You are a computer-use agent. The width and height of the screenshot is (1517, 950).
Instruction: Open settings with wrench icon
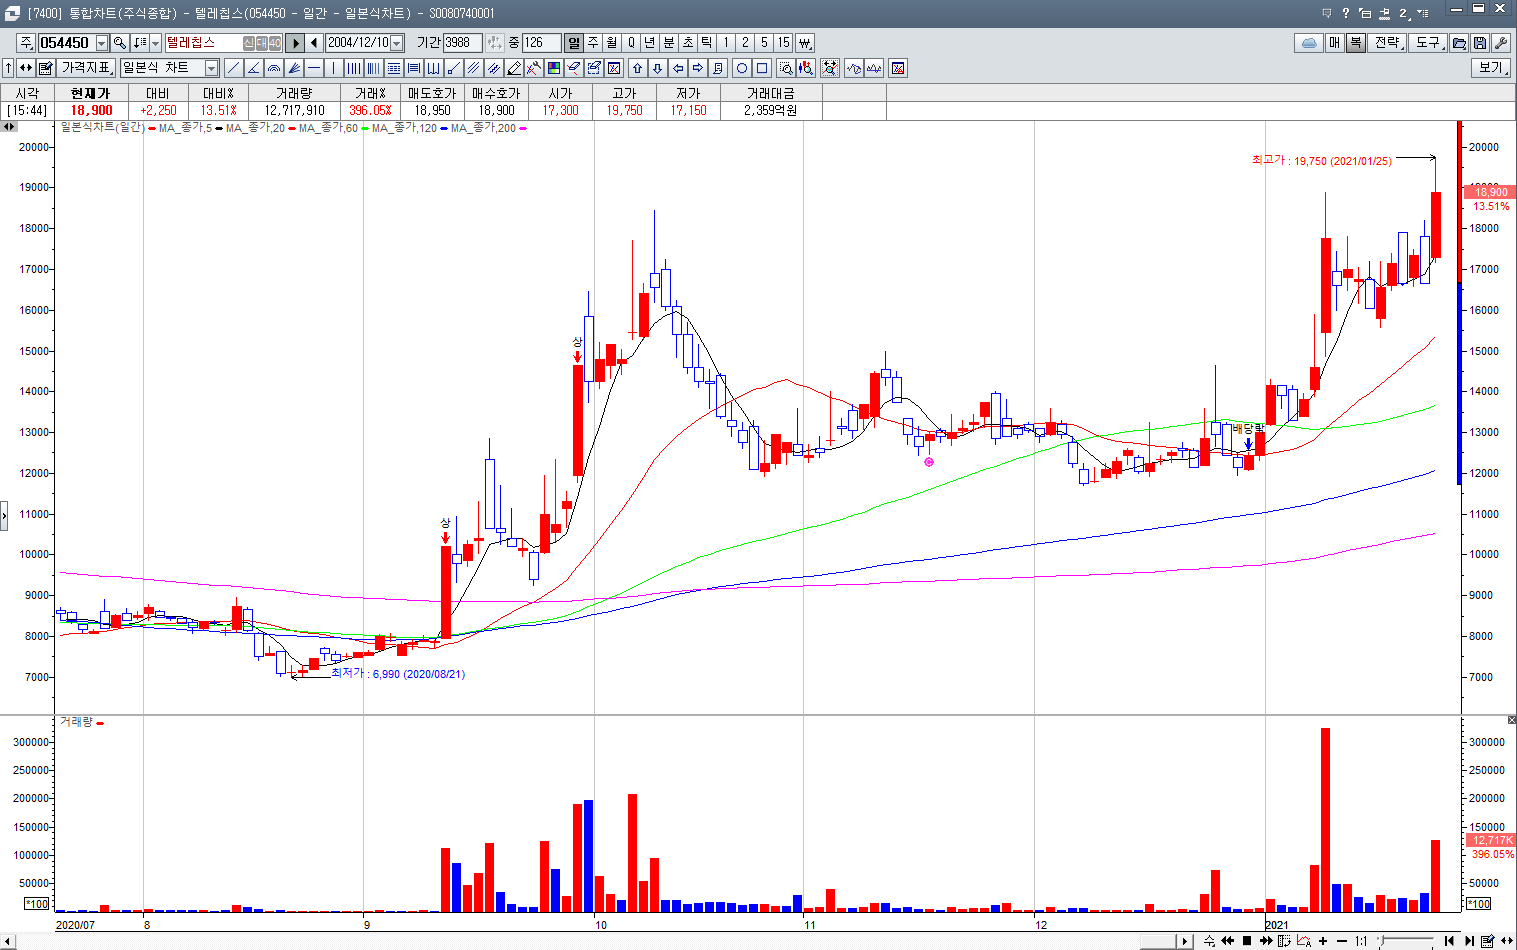tap(1501, 43)
